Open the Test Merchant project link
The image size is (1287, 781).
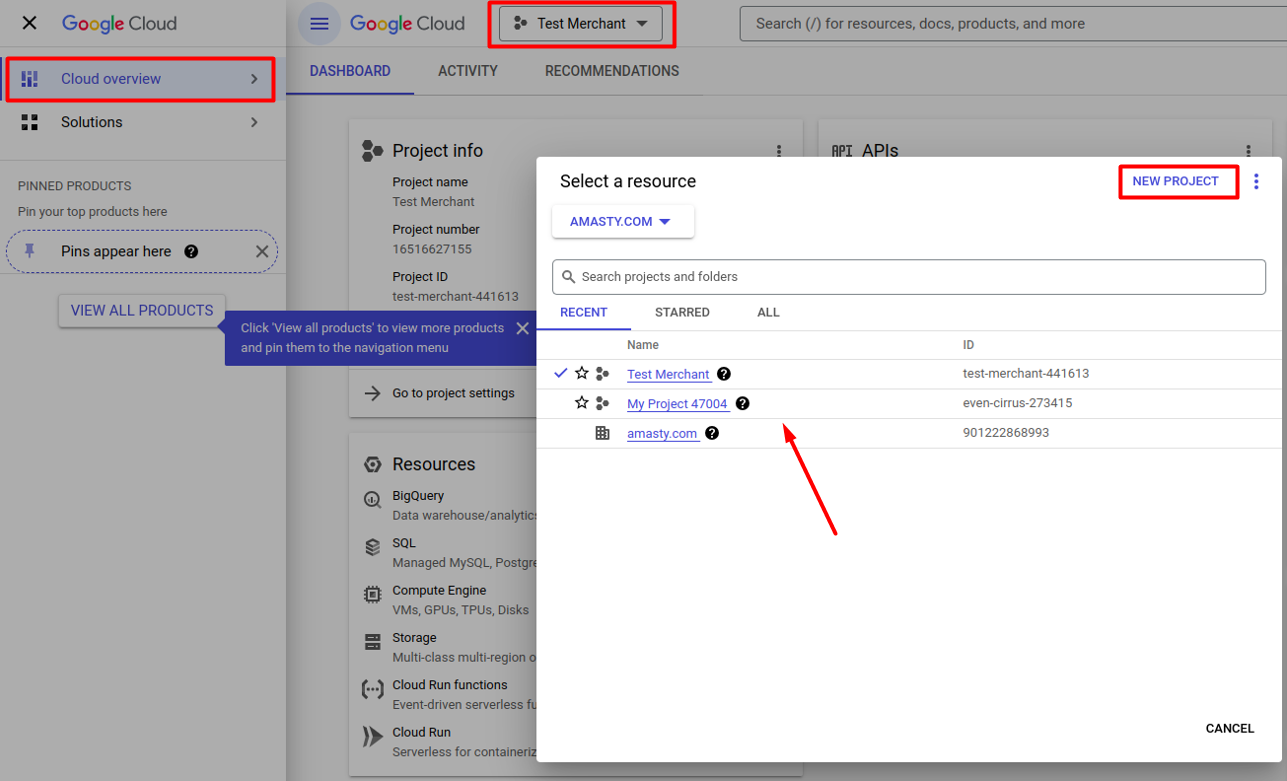click(668, 374)
